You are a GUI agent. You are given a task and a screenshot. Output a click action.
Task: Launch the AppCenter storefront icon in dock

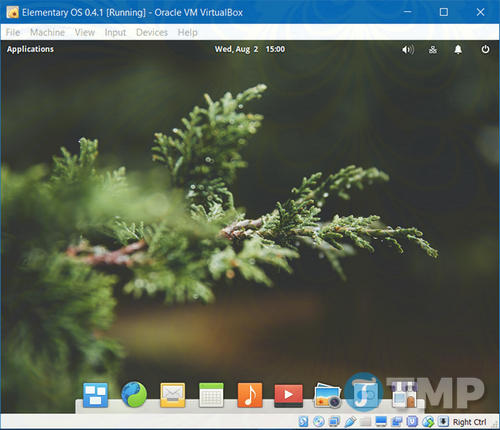pyautogui.click(x=404, y=395)
